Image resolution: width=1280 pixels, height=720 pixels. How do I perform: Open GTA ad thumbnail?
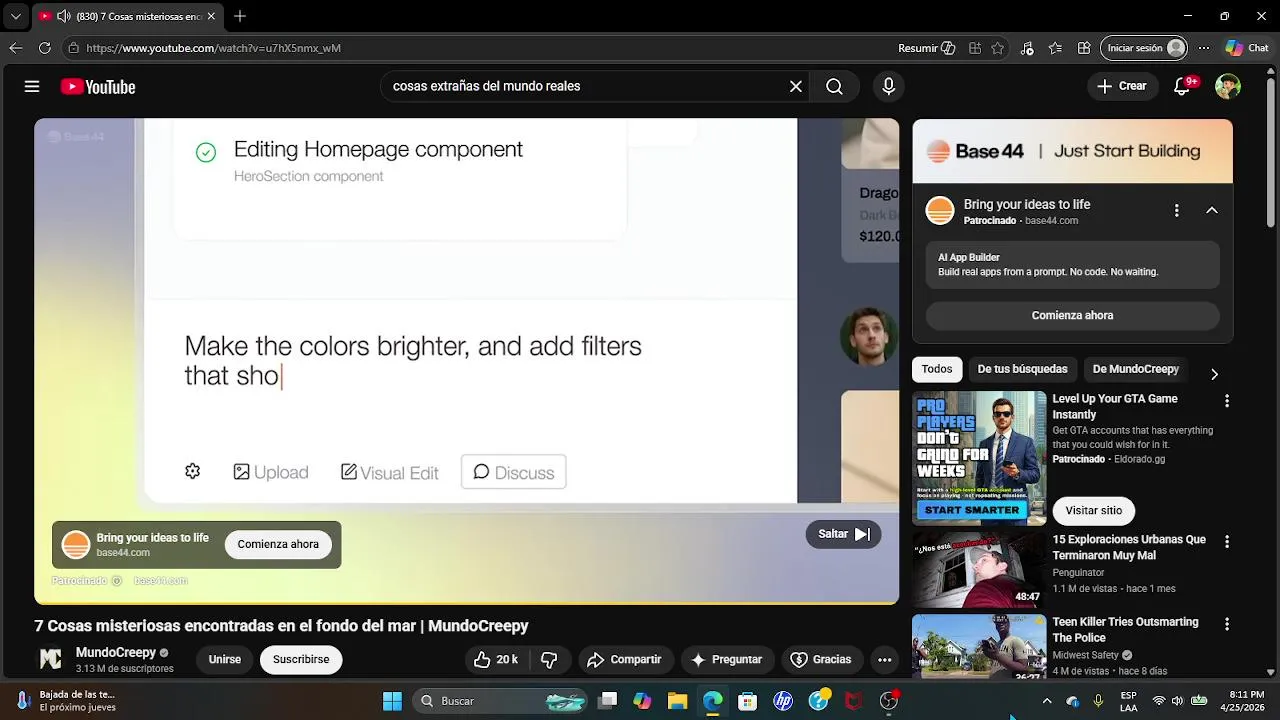click(979, 458)
